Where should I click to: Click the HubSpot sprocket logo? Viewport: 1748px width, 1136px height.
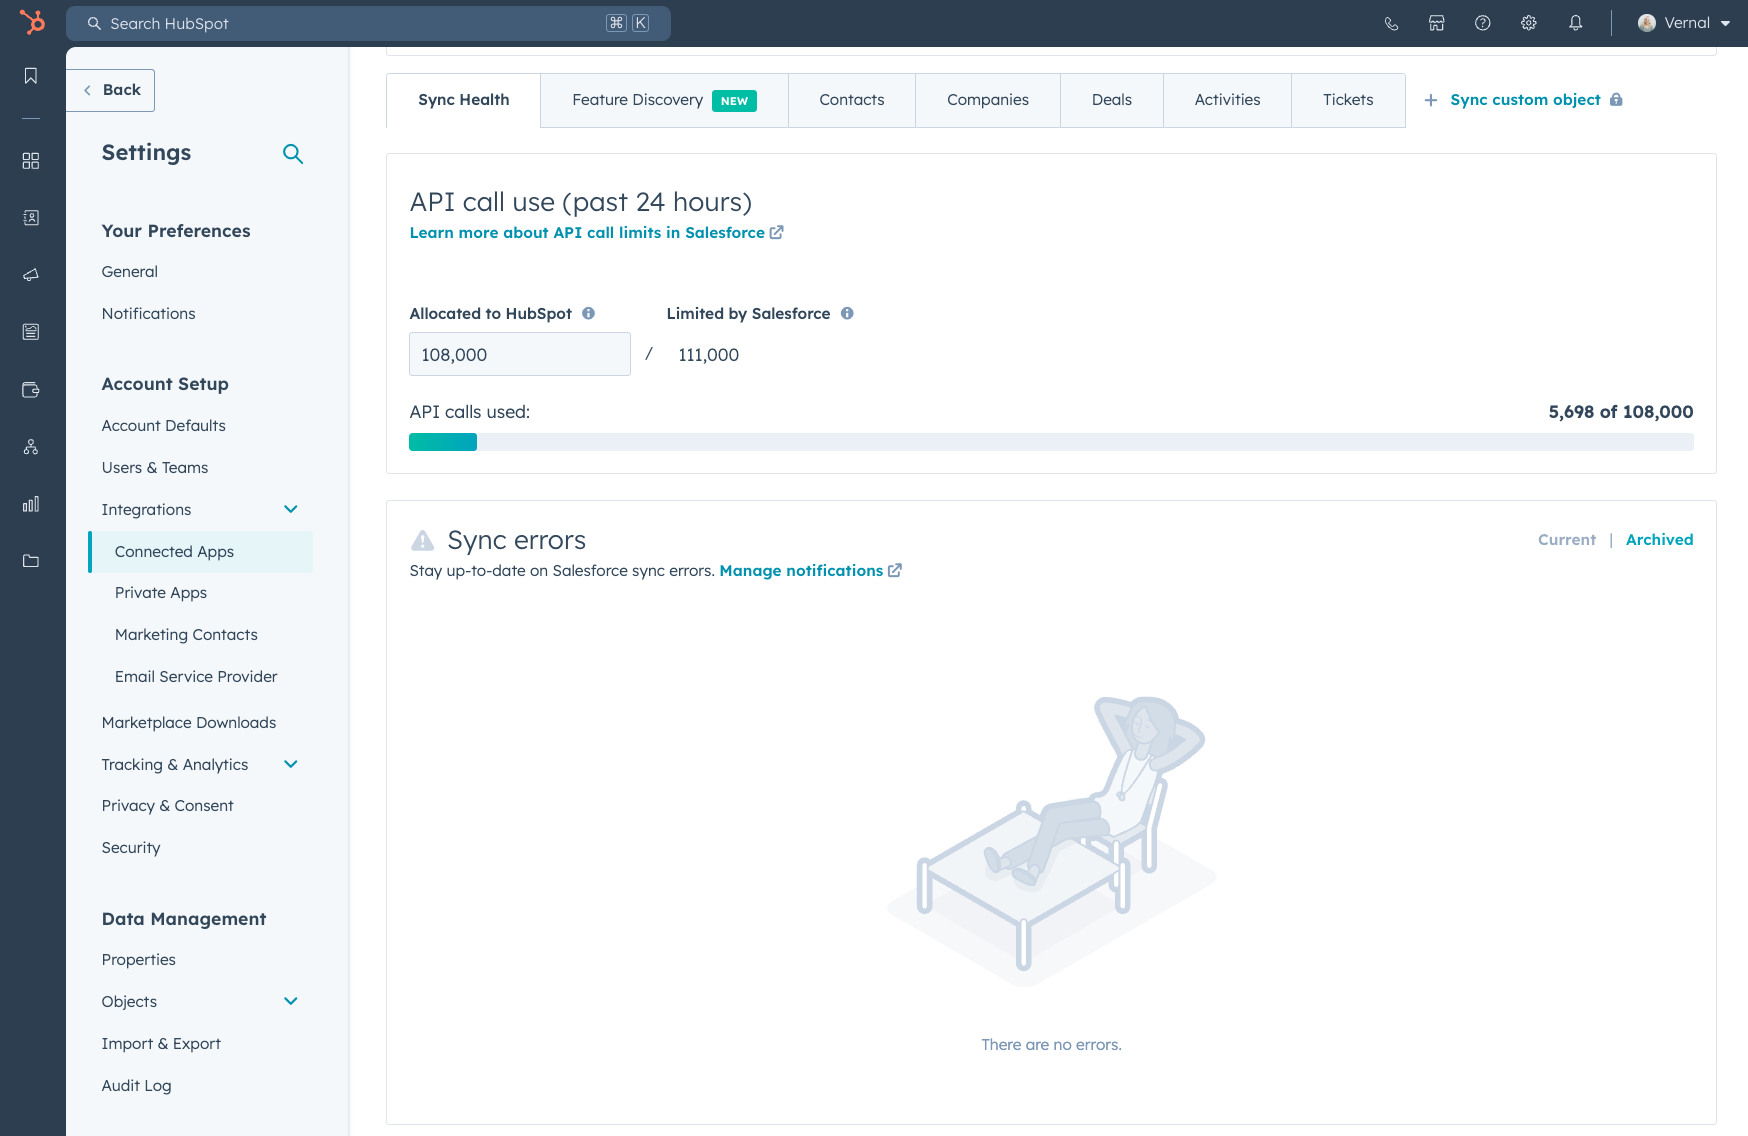(x=33, y=22)
